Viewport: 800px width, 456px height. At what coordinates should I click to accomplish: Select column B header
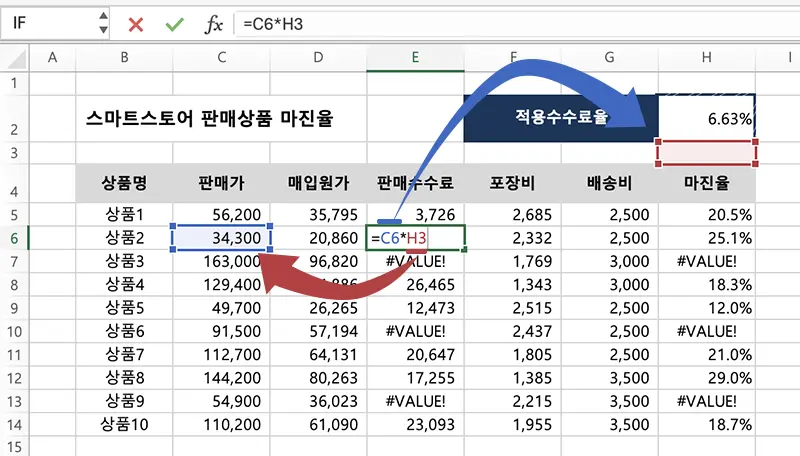124,58
